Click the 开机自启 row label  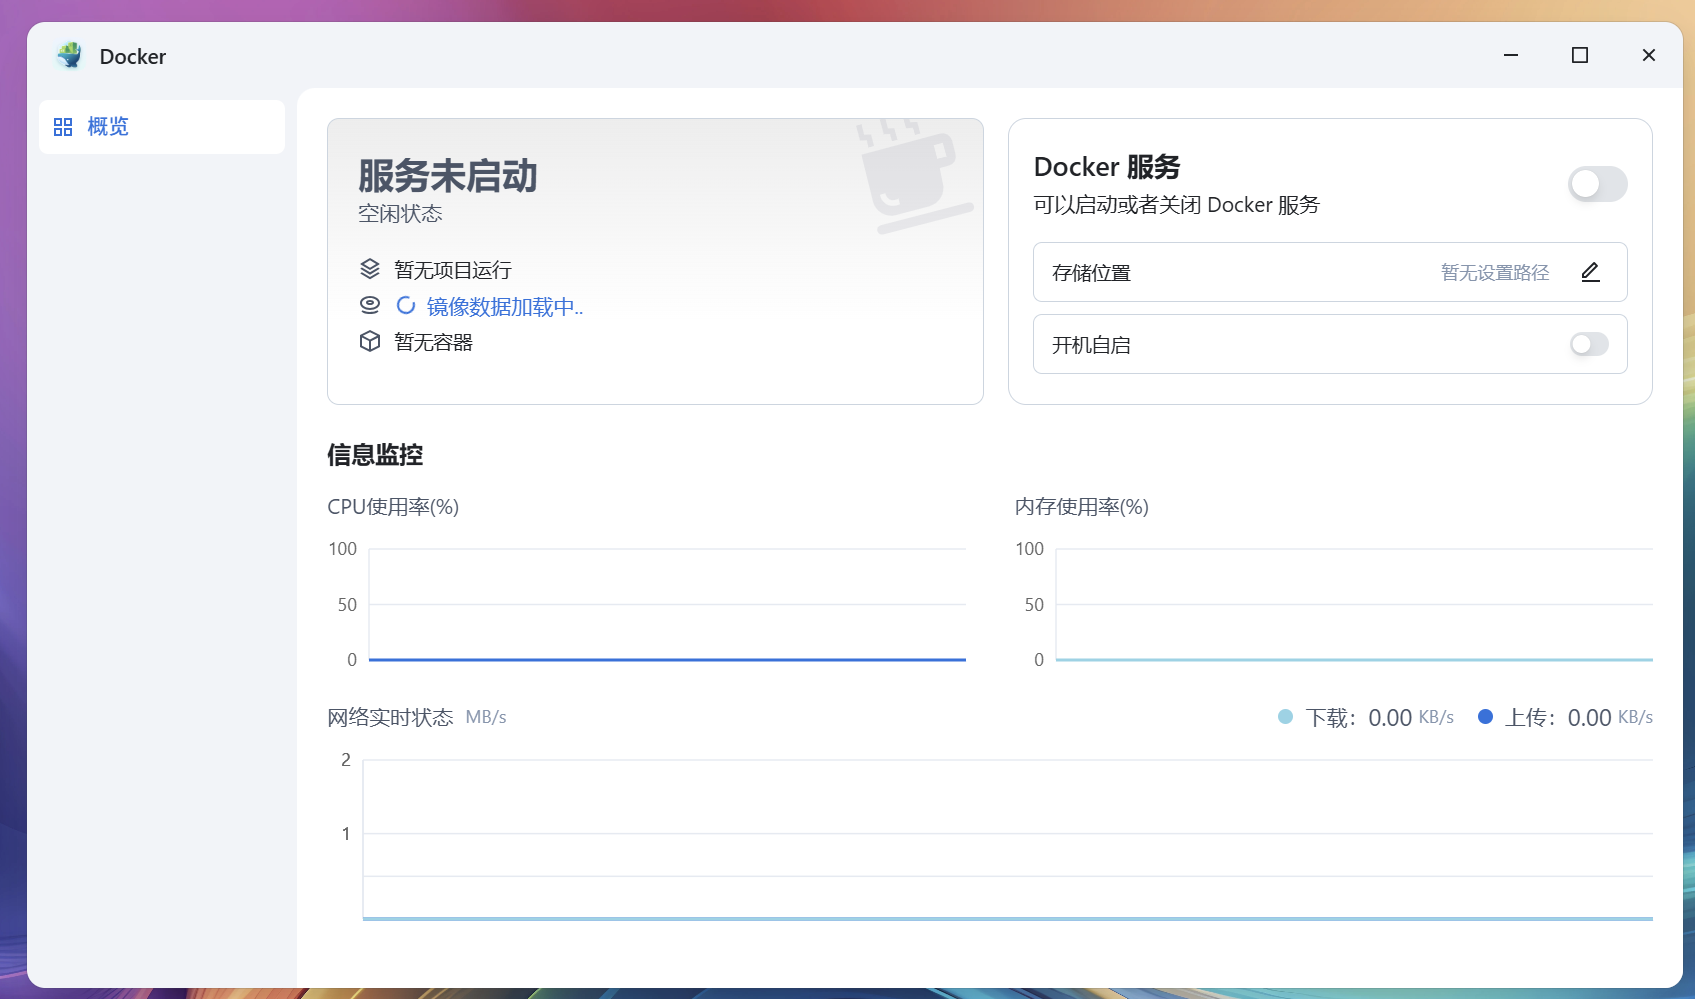pyautogui.click(x=1091, y=345)
